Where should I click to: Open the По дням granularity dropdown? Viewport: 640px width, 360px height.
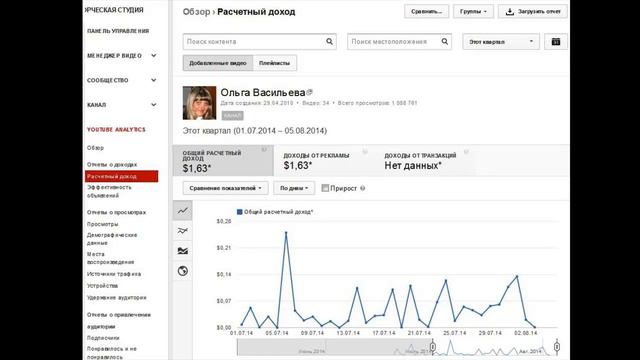click(x=294, y=188)
